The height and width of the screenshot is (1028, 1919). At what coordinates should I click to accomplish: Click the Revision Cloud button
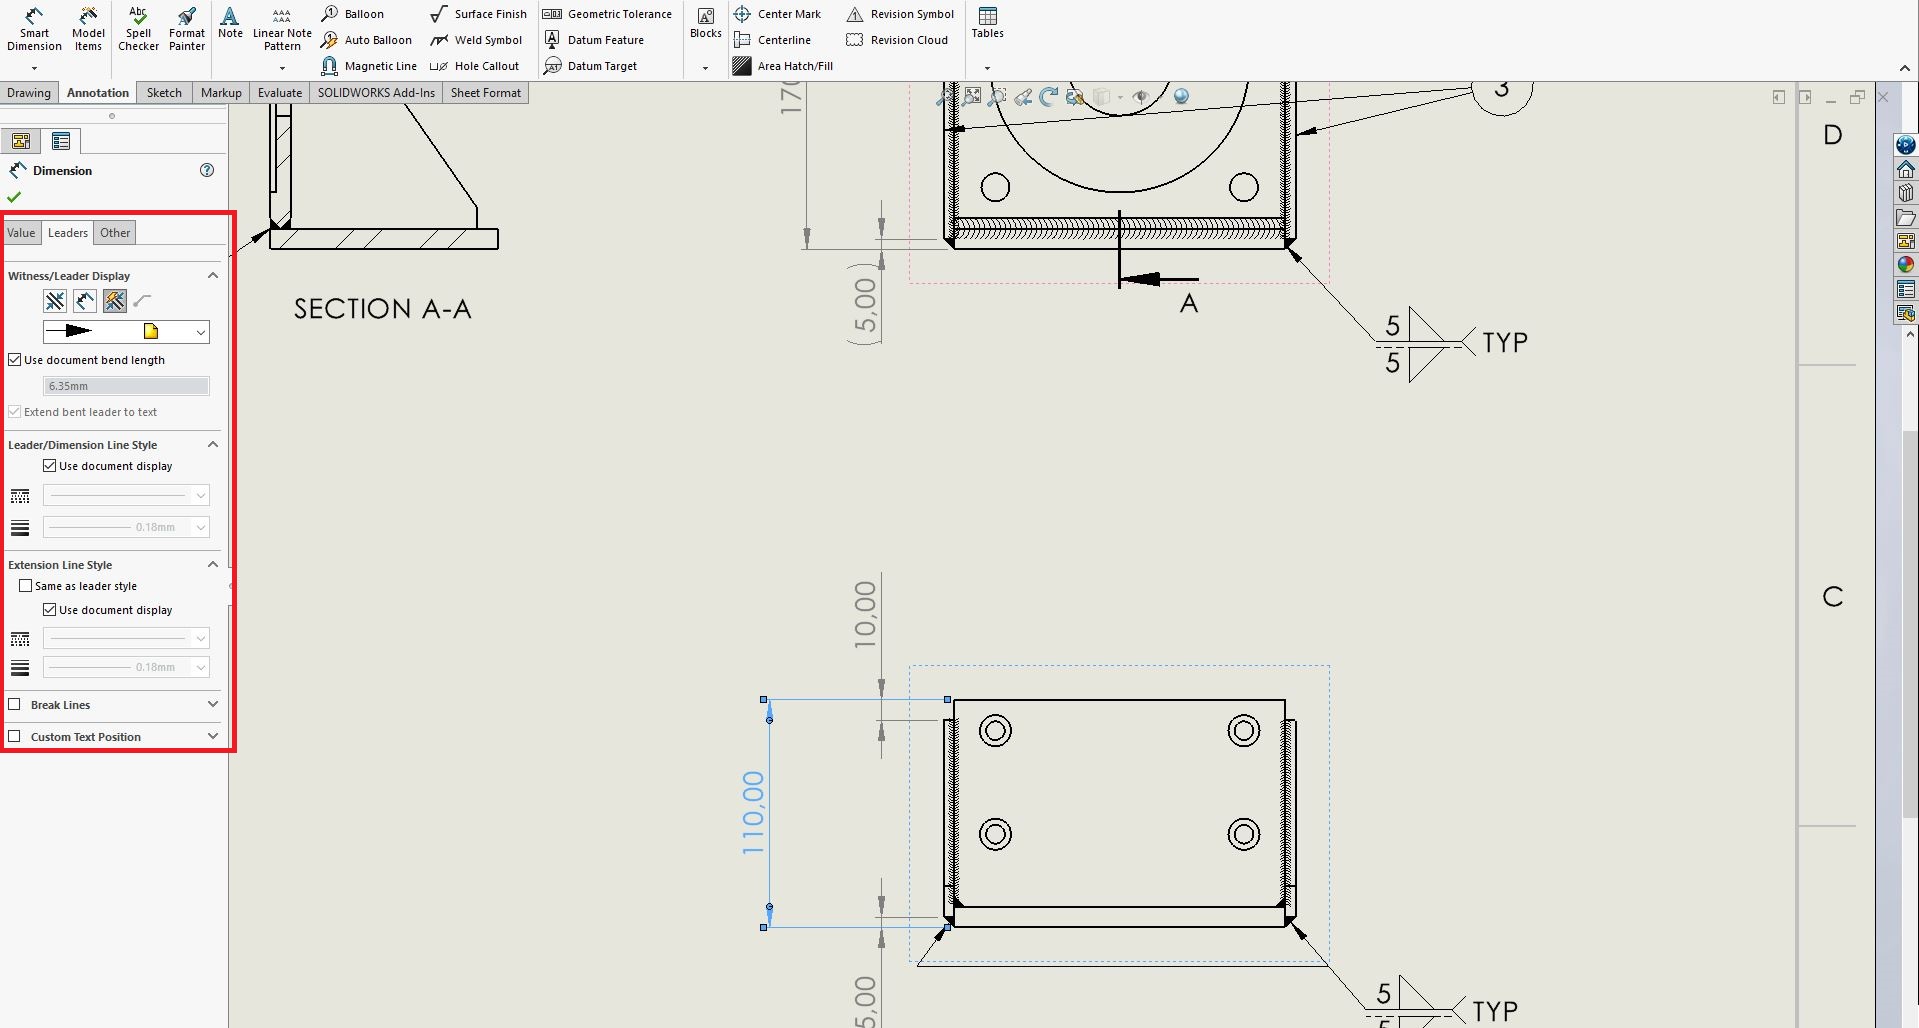[897, 40]
